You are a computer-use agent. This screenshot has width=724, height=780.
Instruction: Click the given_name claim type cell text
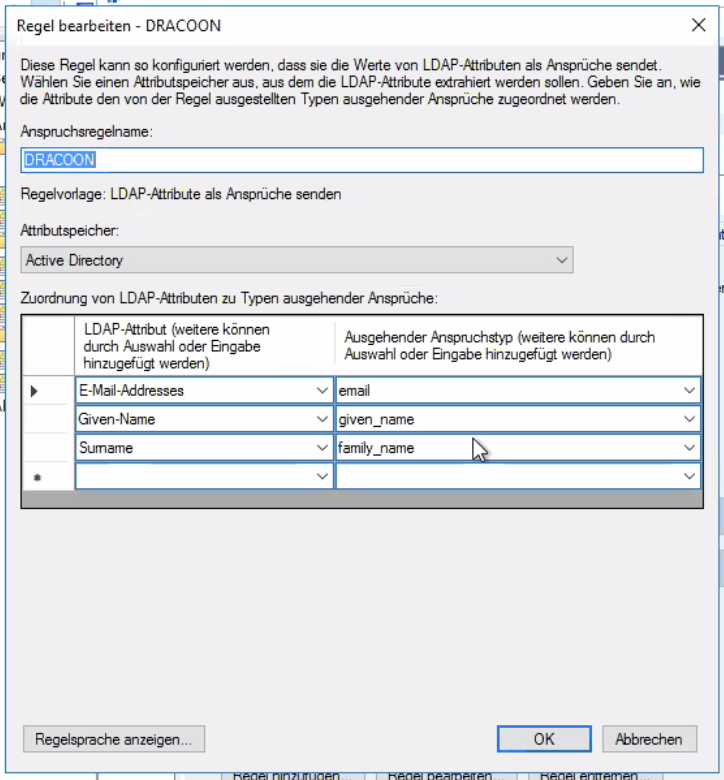click(376, 420)
